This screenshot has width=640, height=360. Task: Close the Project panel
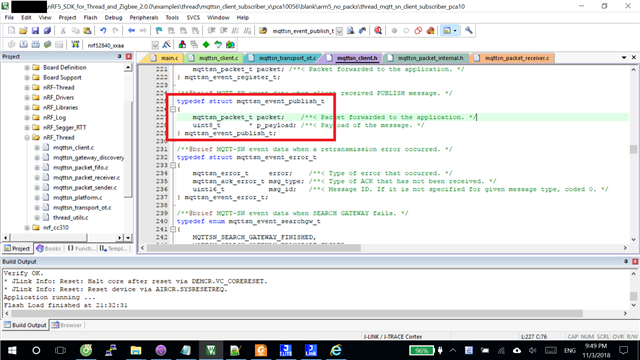(129, 56)
